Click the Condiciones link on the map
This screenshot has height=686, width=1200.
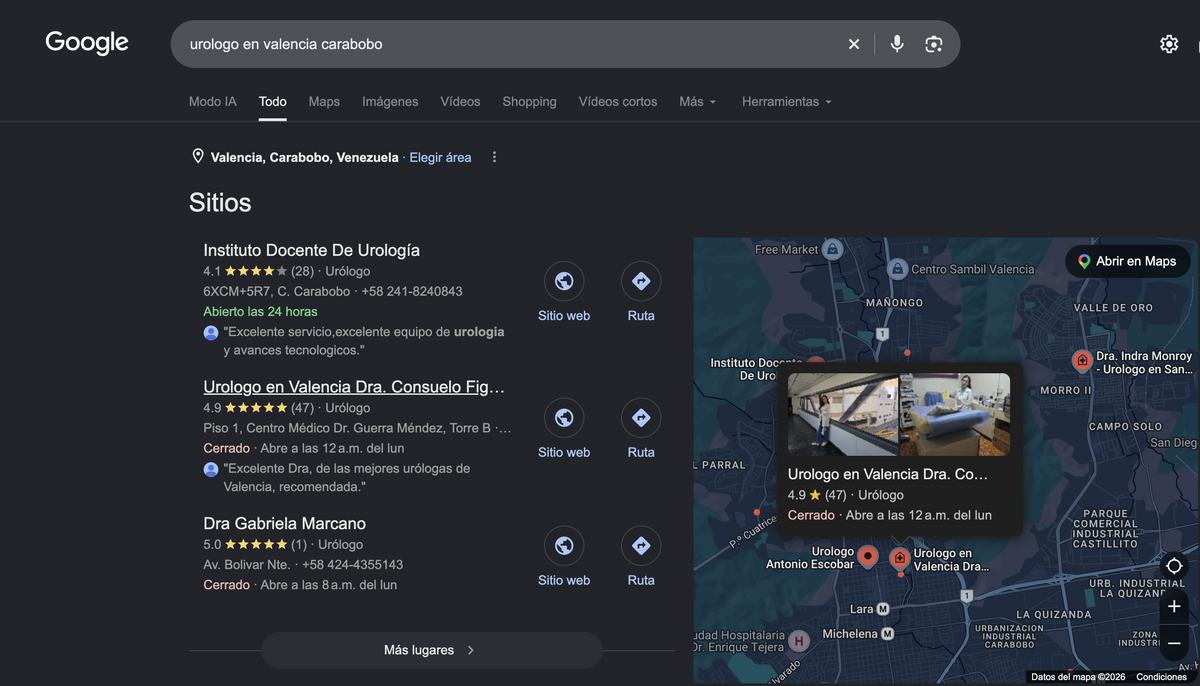[1161, 677]
